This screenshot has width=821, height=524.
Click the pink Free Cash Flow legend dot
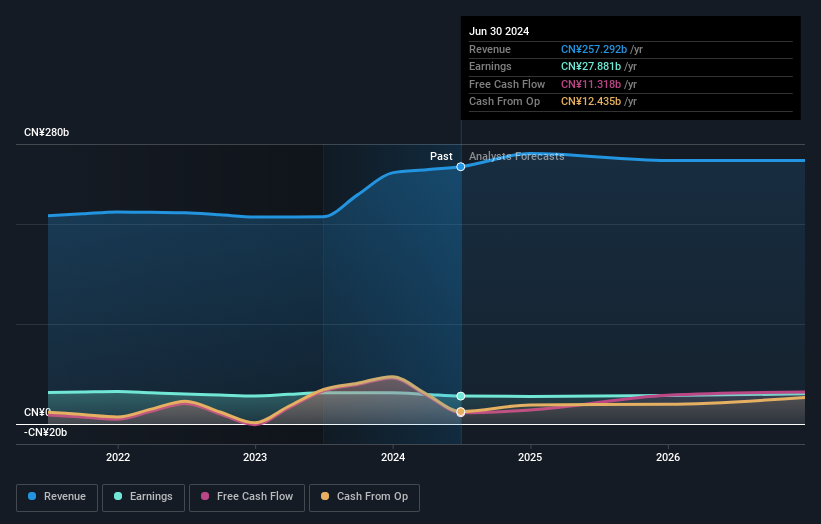tap(205, 496)
